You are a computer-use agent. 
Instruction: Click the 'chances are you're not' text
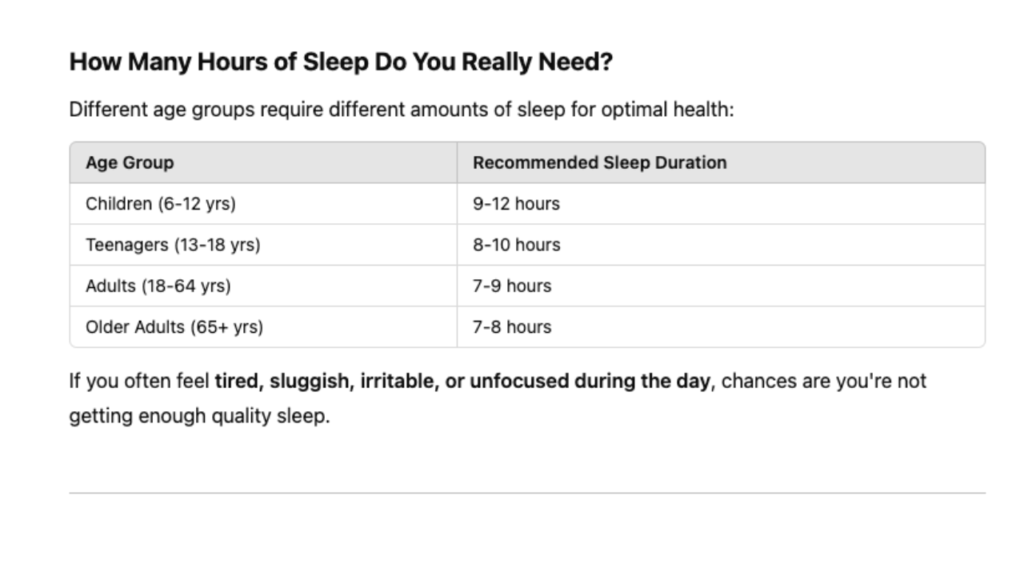click(x=824, y=381)
